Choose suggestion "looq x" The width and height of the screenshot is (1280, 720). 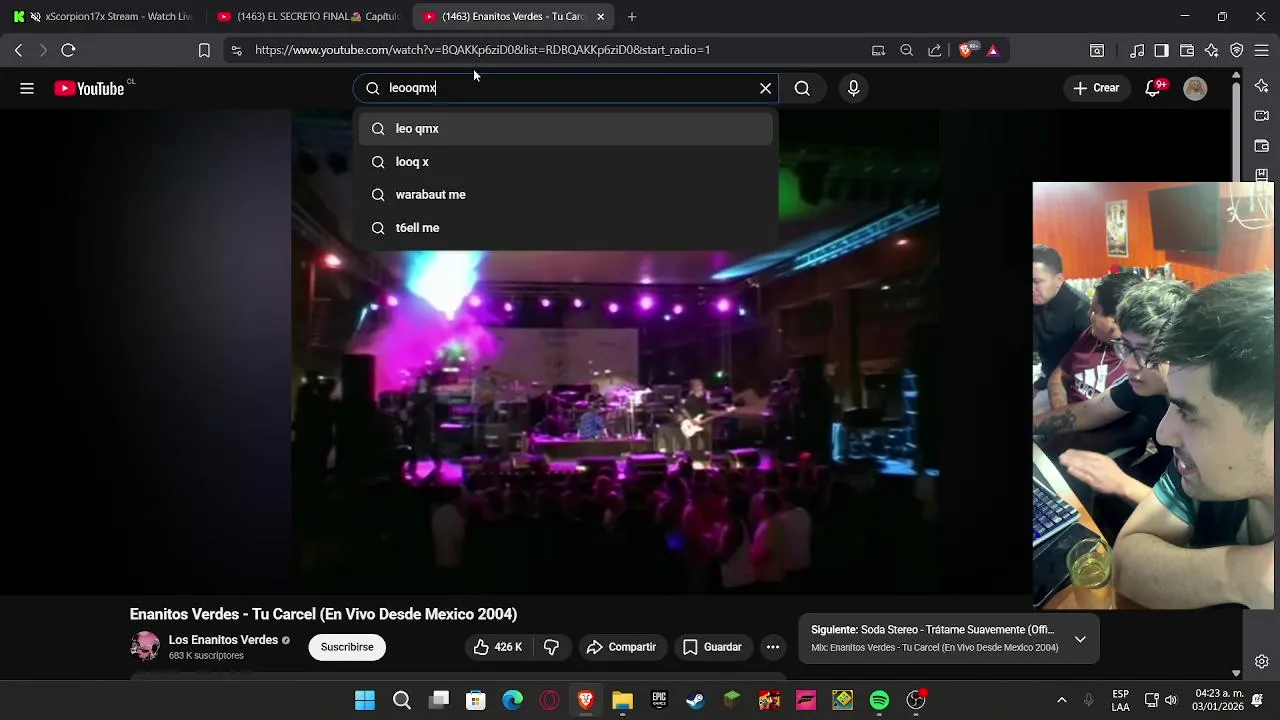click(x=566, y=161)
